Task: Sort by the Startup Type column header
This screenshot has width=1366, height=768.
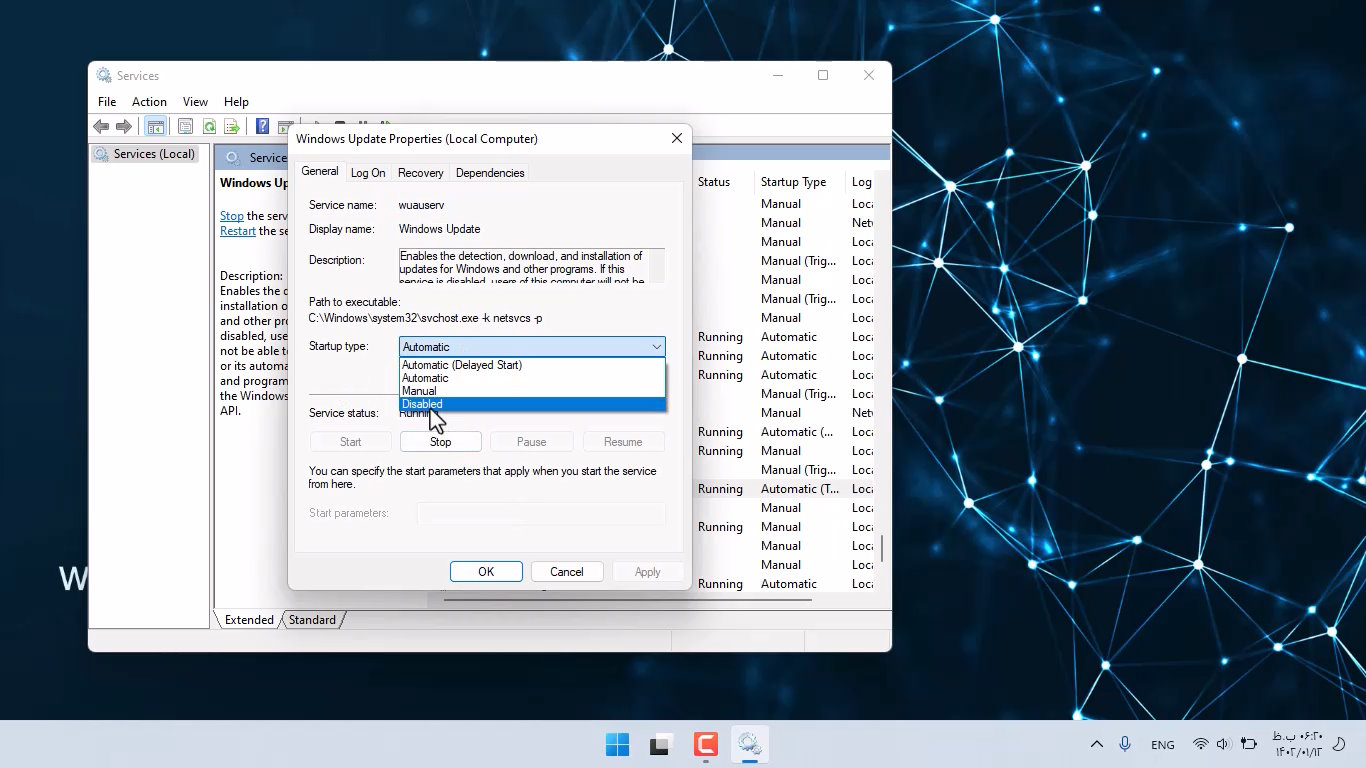Action: 794,182
